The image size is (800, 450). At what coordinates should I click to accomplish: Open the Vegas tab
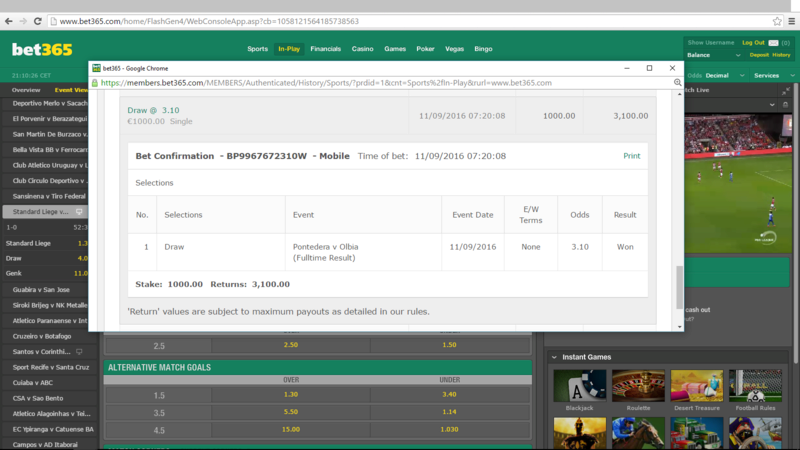click(x=454, y=49)
